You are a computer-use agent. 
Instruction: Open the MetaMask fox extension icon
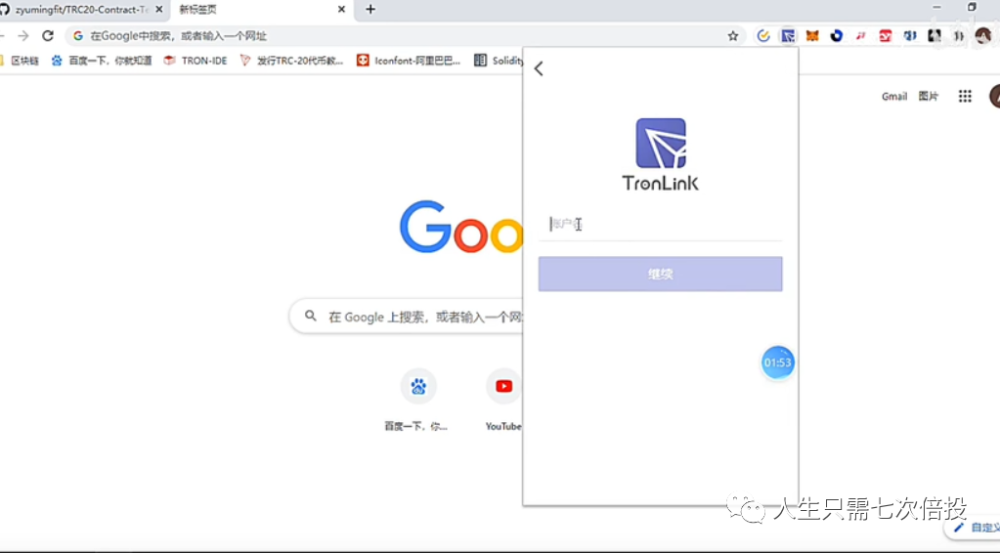(812, 36)
